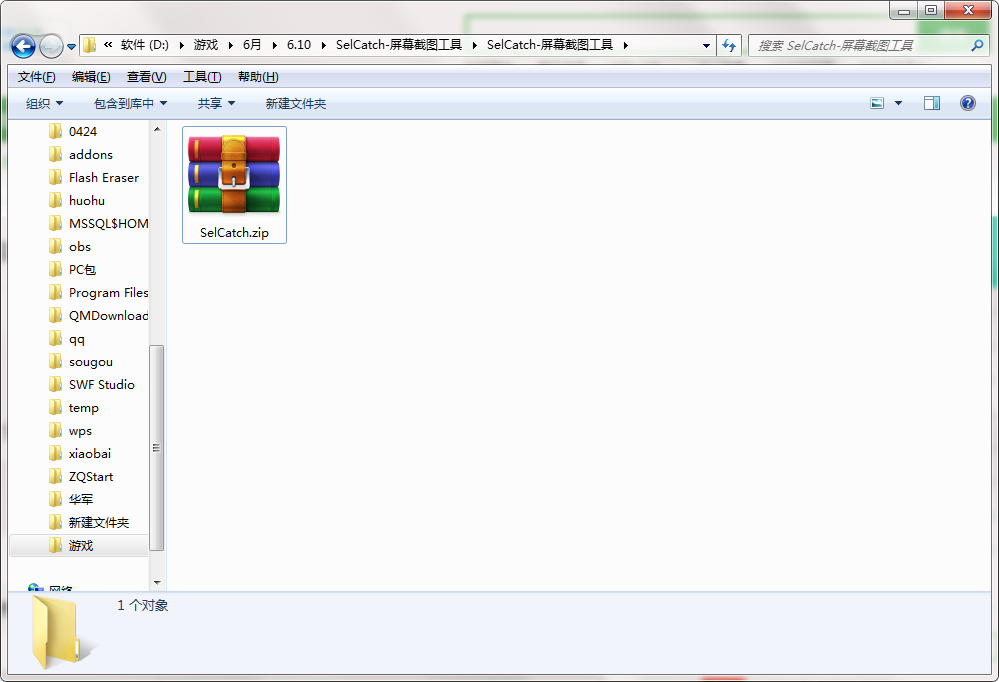Open the 工具(T) menu
Screen dimensions: 999x682
click(x=202, y=77)
